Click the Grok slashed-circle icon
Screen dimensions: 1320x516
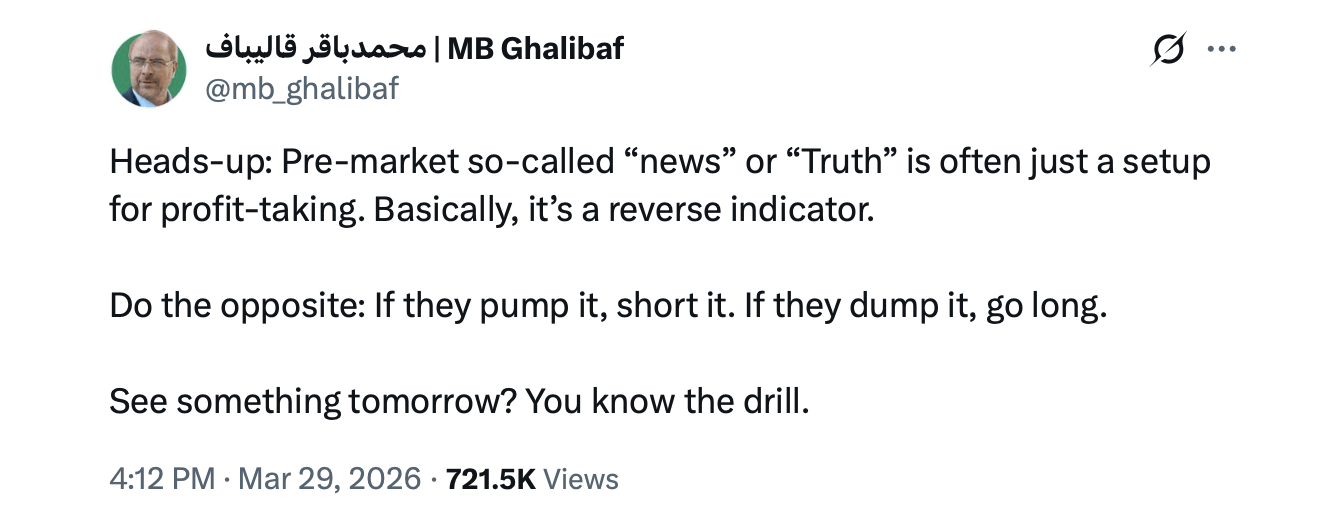coord(1168,49)
